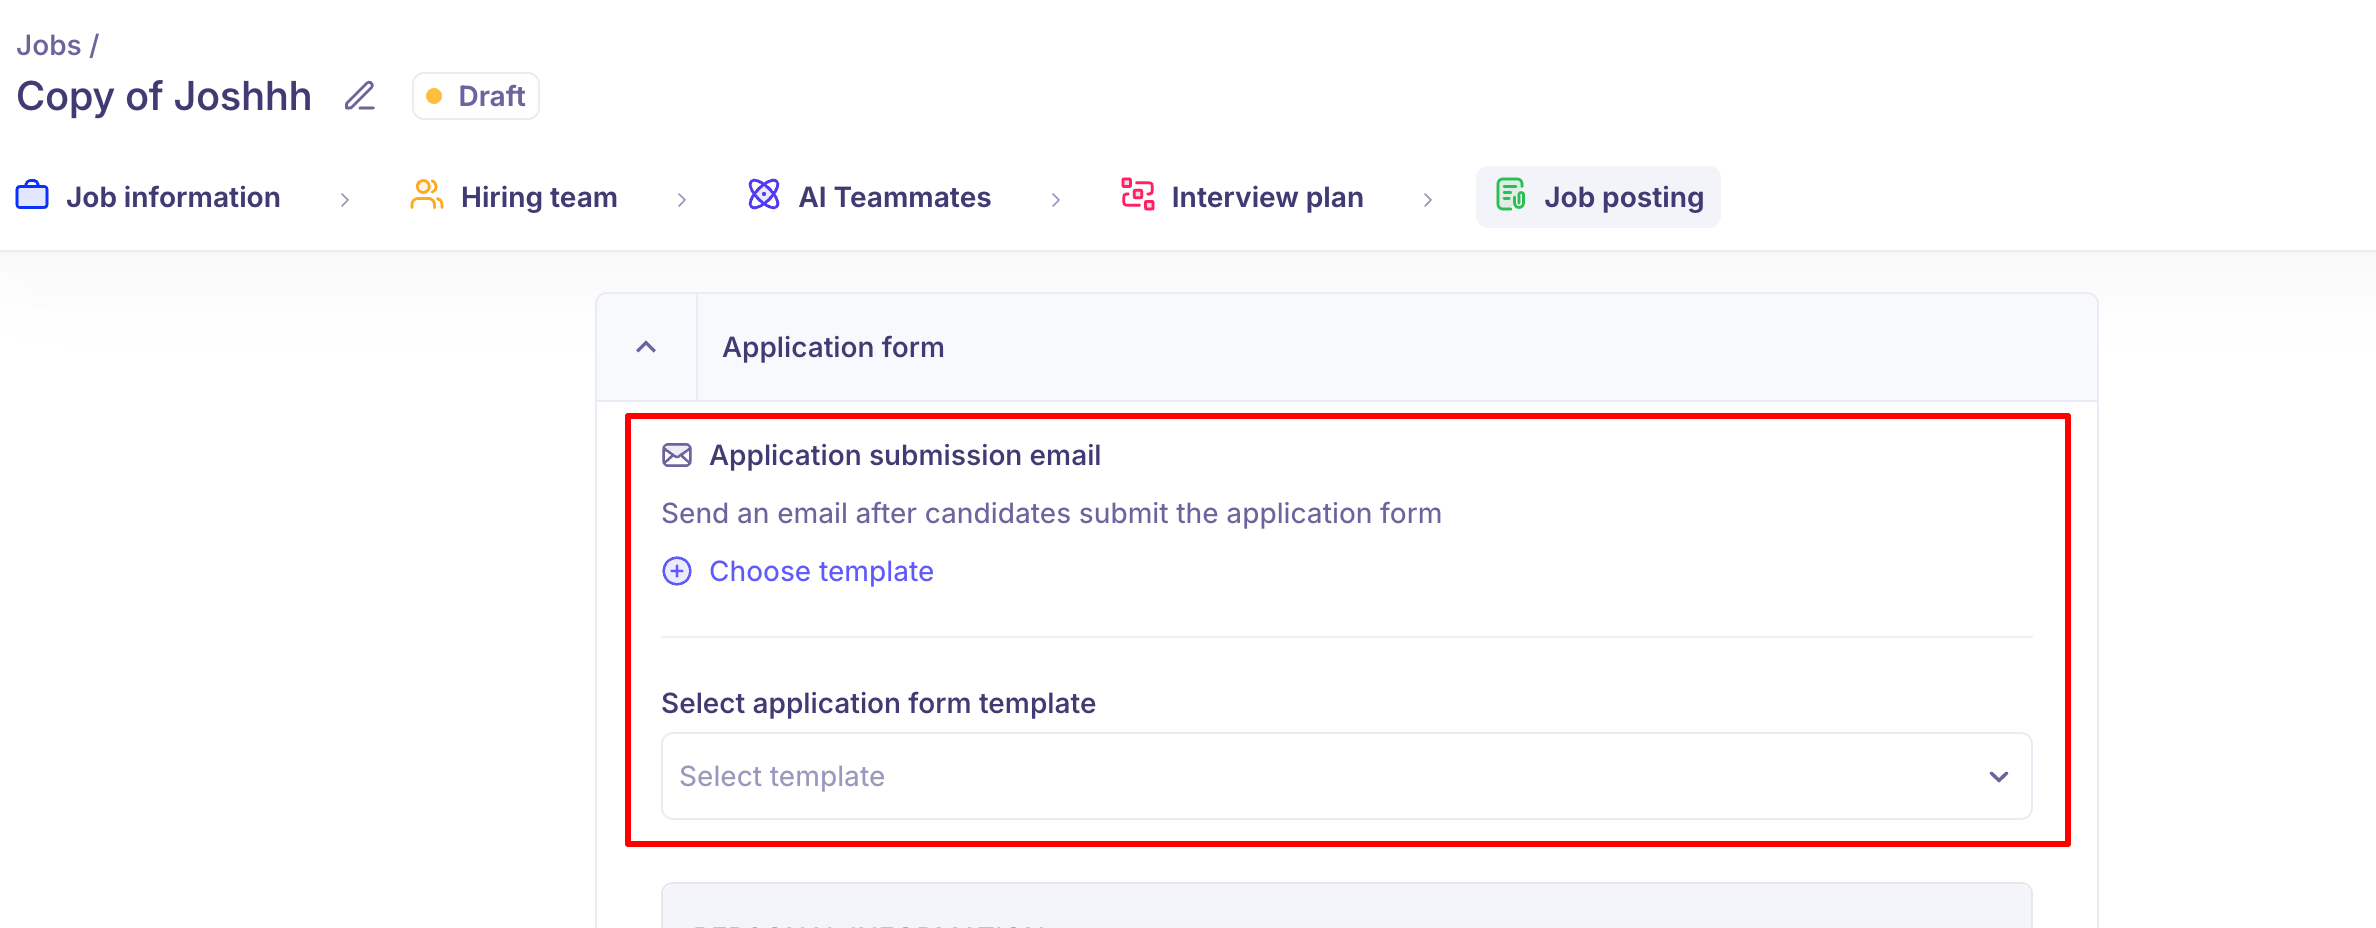Click the pencil edit icon beside job title

pyautogui.click(x=360, y=96)
